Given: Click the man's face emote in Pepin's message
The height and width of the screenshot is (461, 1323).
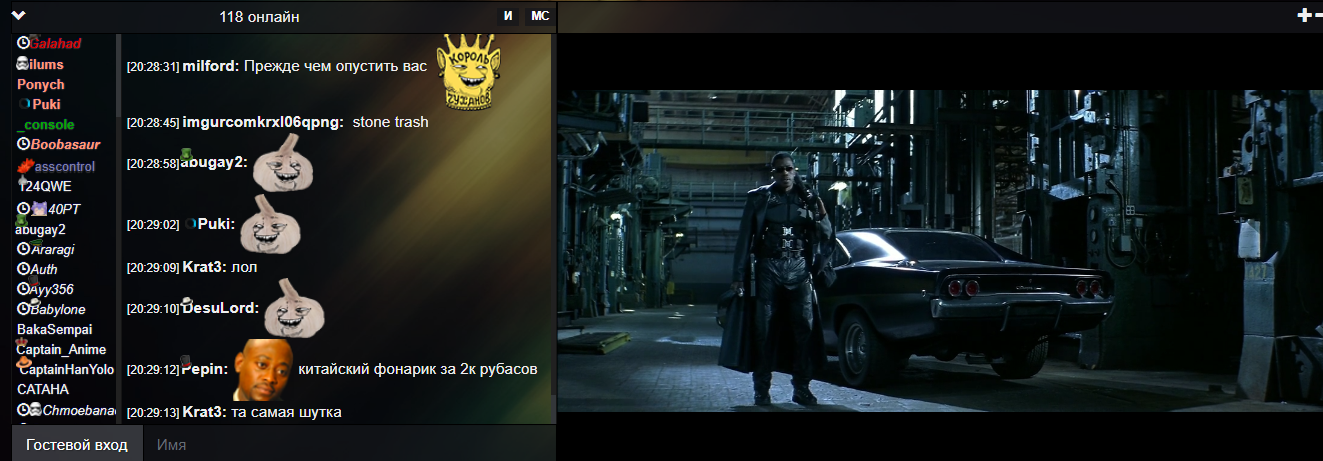Looking at the screenshot, I should pos(263,370).
